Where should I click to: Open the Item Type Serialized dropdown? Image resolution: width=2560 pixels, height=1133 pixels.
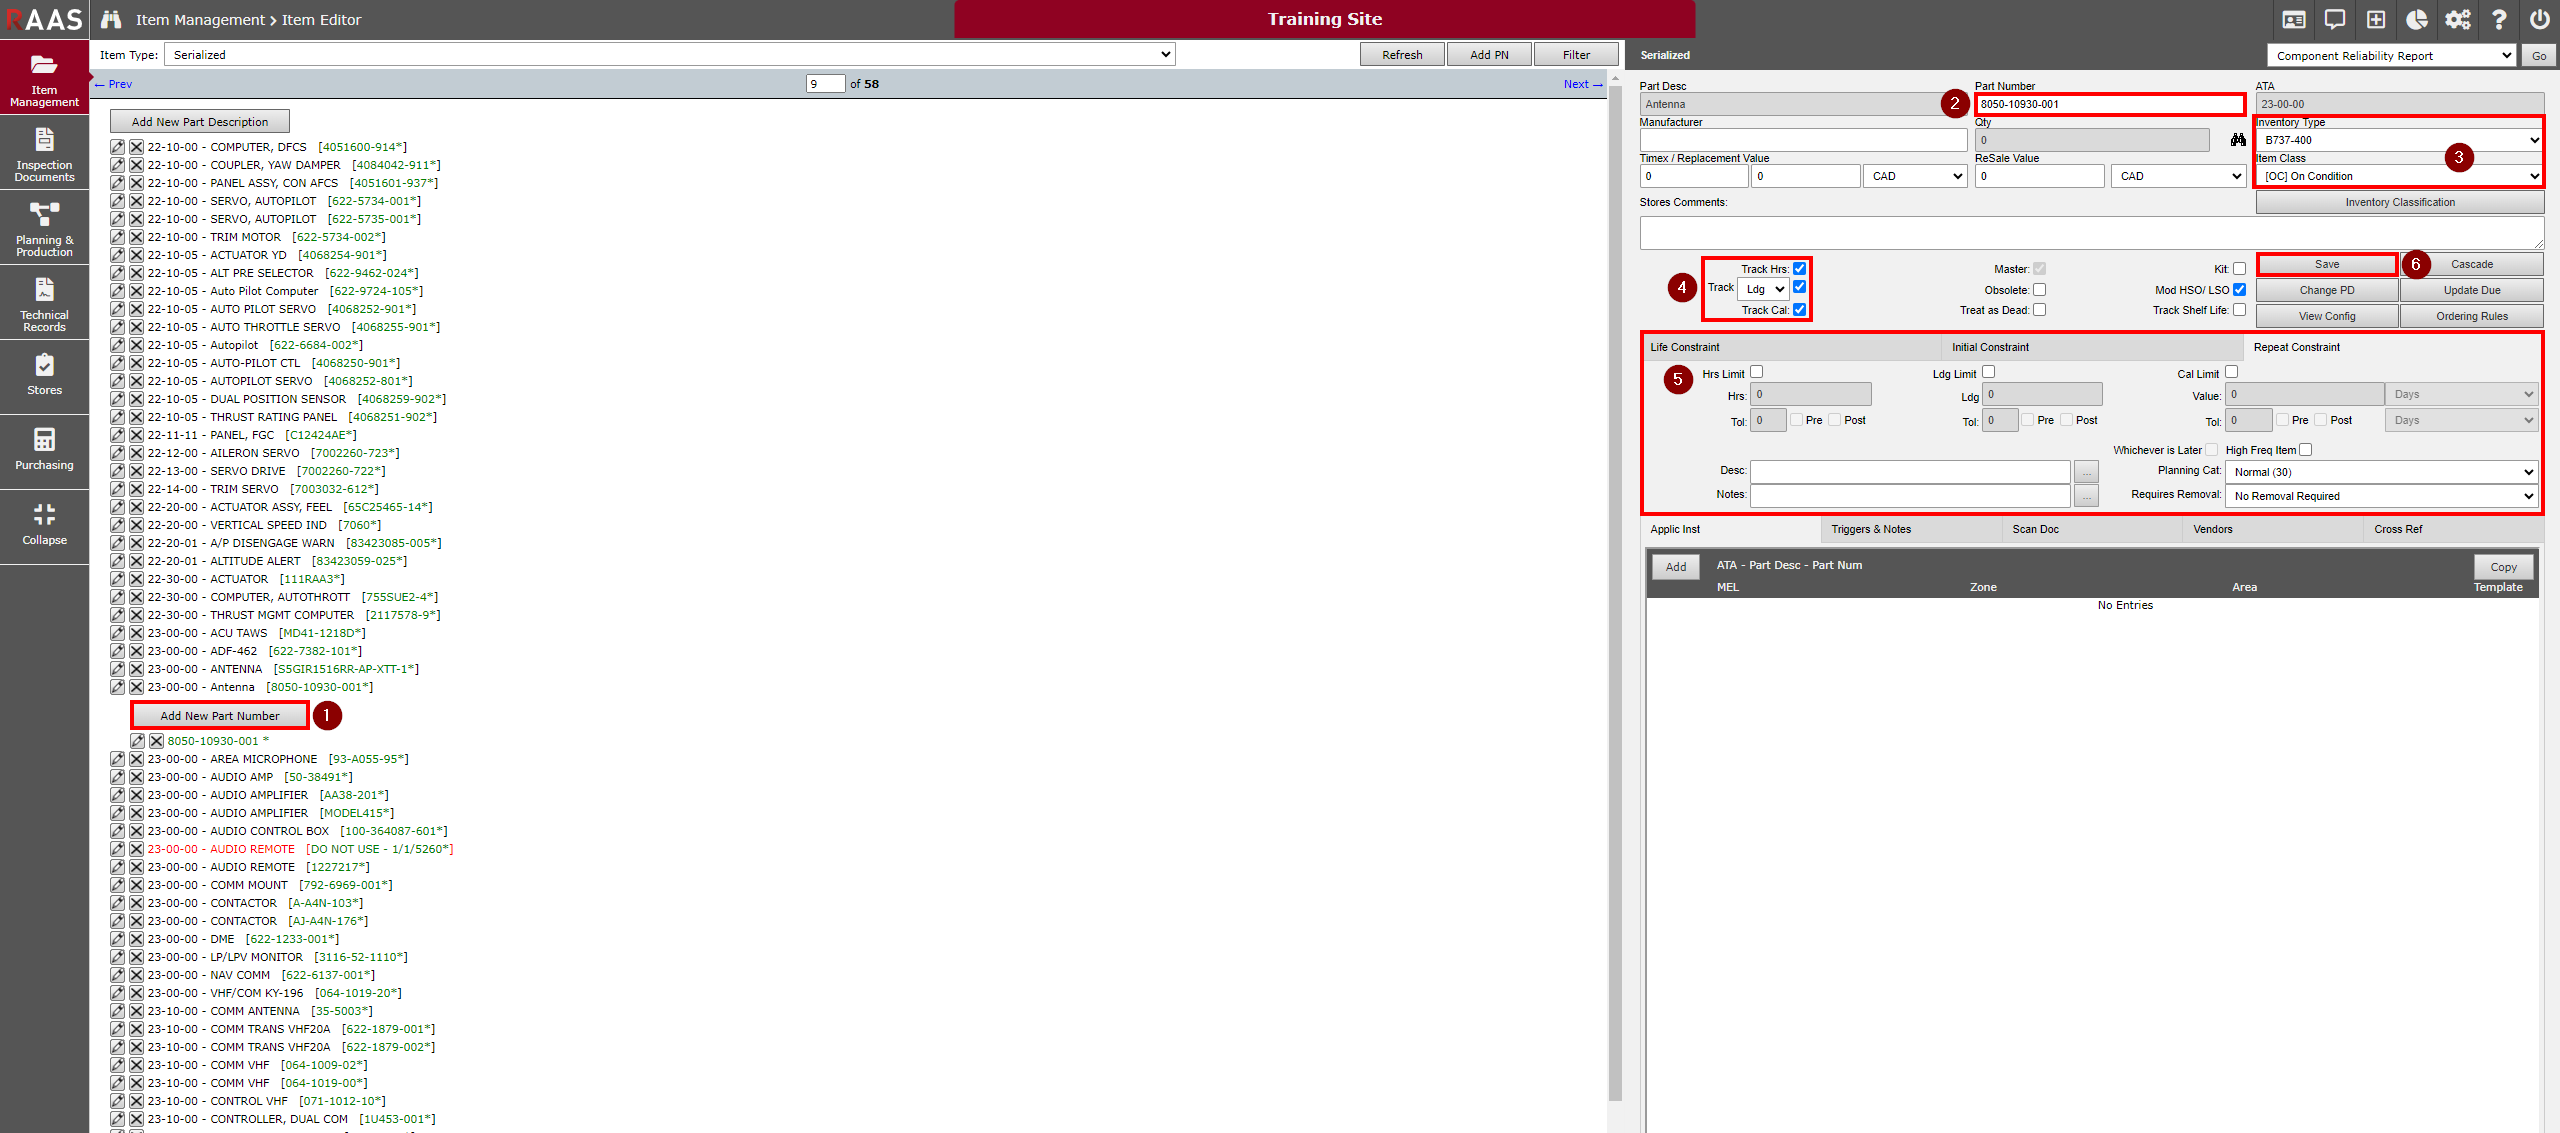(x=669, y=55)
